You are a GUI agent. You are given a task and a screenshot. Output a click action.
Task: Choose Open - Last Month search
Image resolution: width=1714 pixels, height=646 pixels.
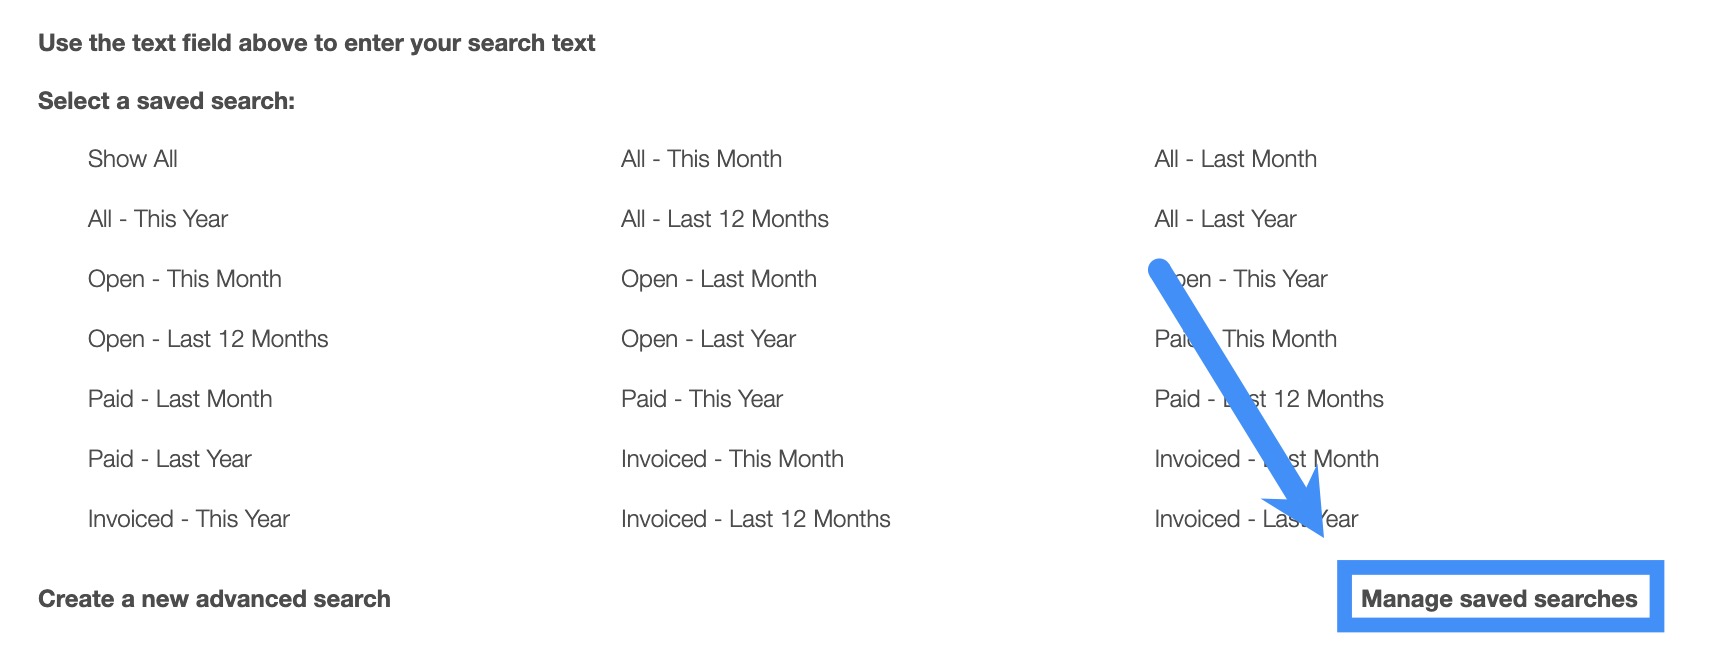click(x=718, y=279)
